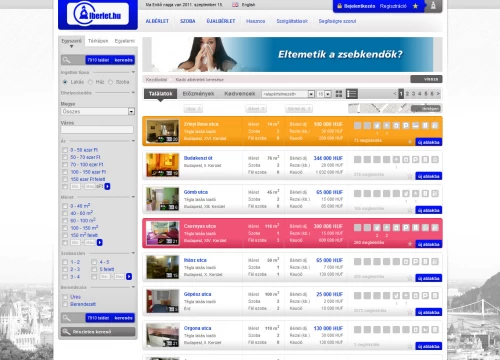Screen dimensions: 500x360
Task: Open the Előzmények tab
Action: tap(198, 94)
